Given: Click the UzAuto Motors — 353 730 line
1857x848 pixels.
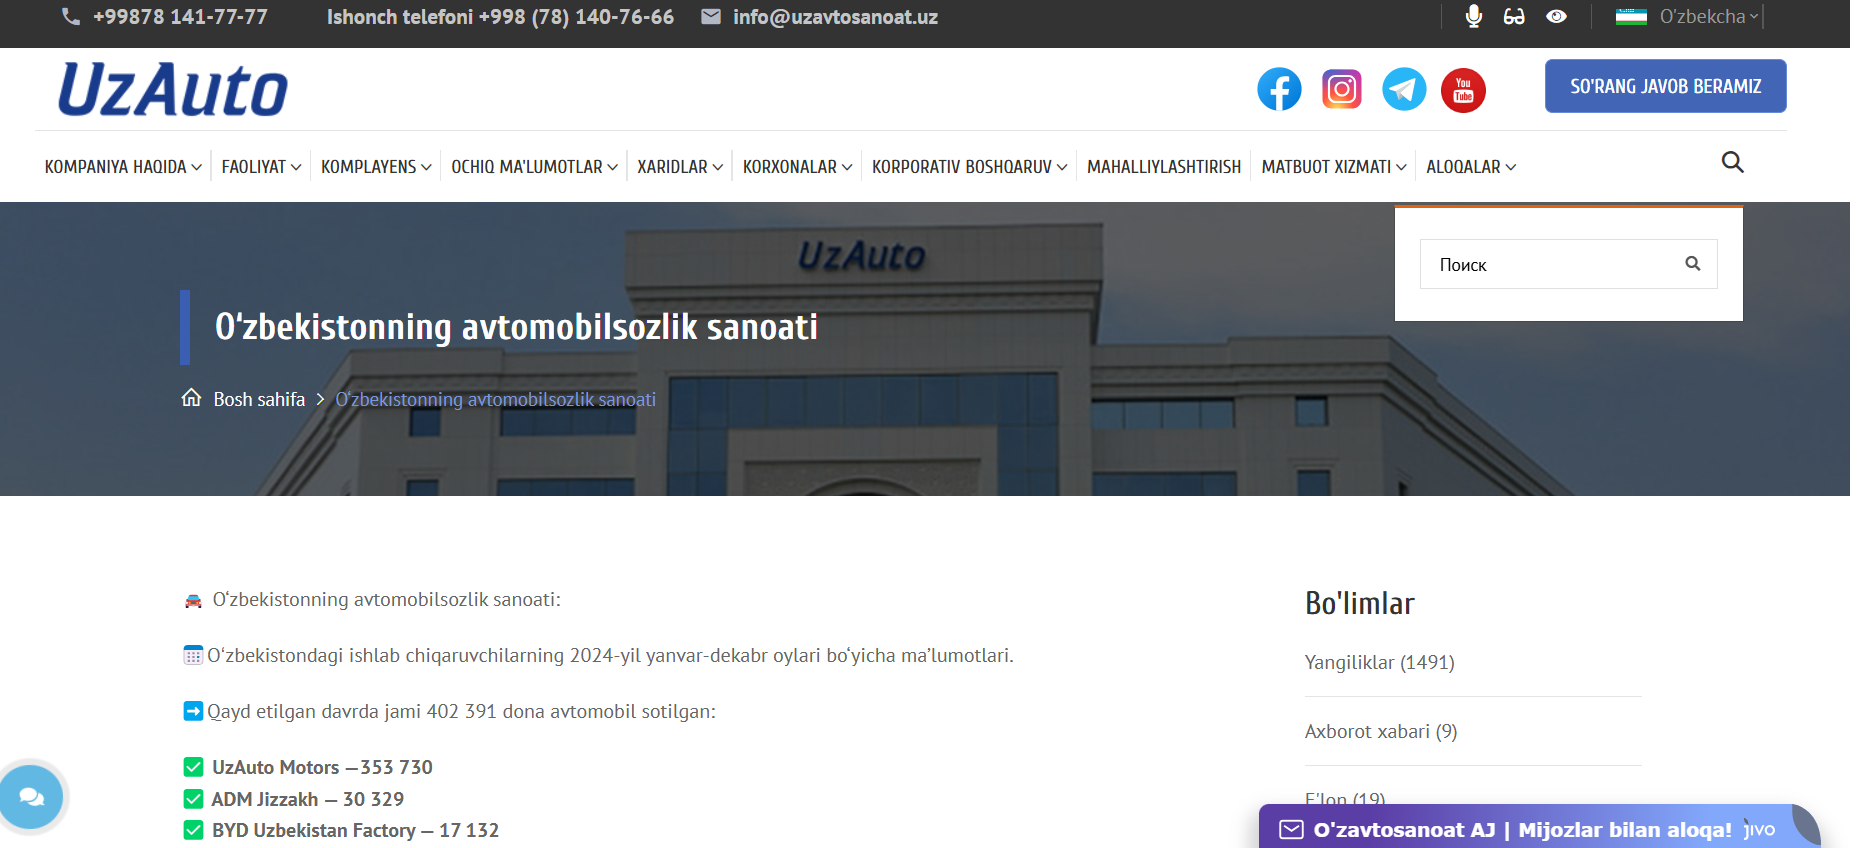Looking at the screenshot, I should tap(322, 767).
